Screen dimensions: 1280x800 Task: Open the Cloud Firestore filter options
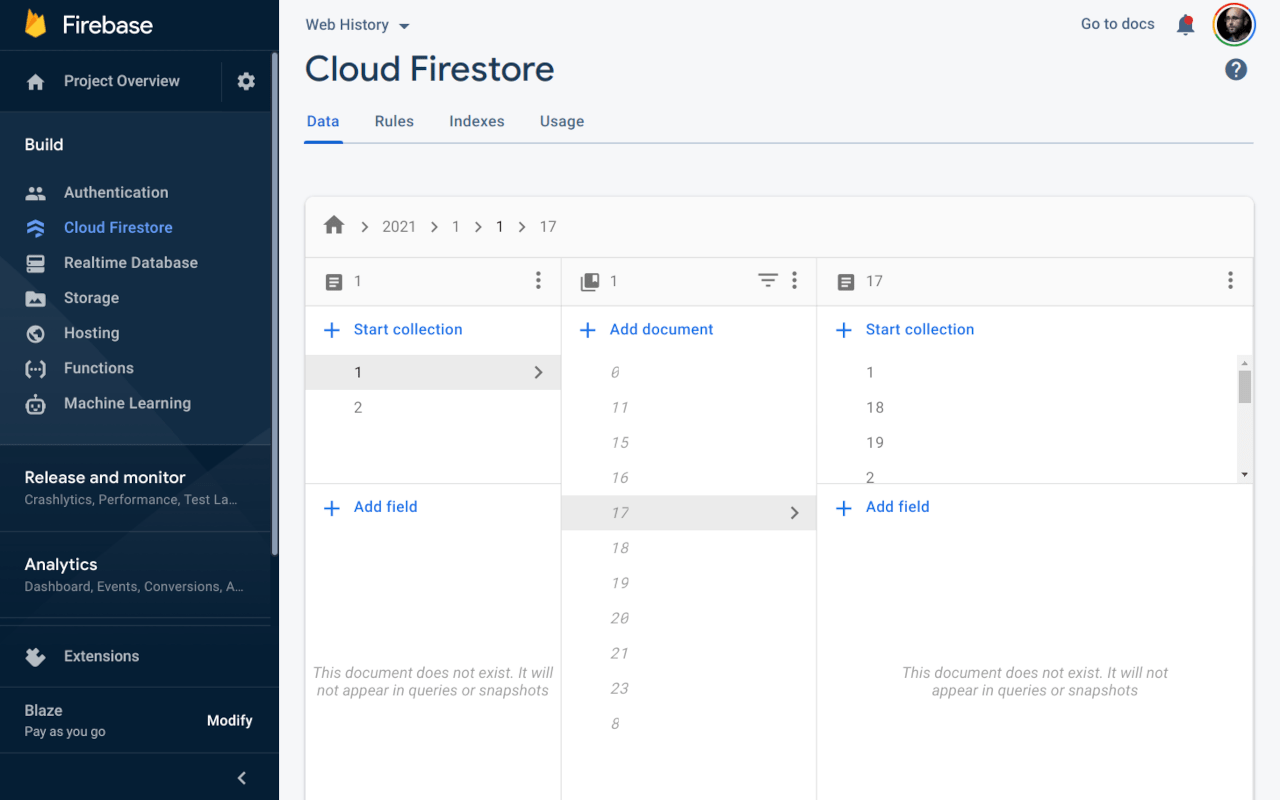coord(767,281)
